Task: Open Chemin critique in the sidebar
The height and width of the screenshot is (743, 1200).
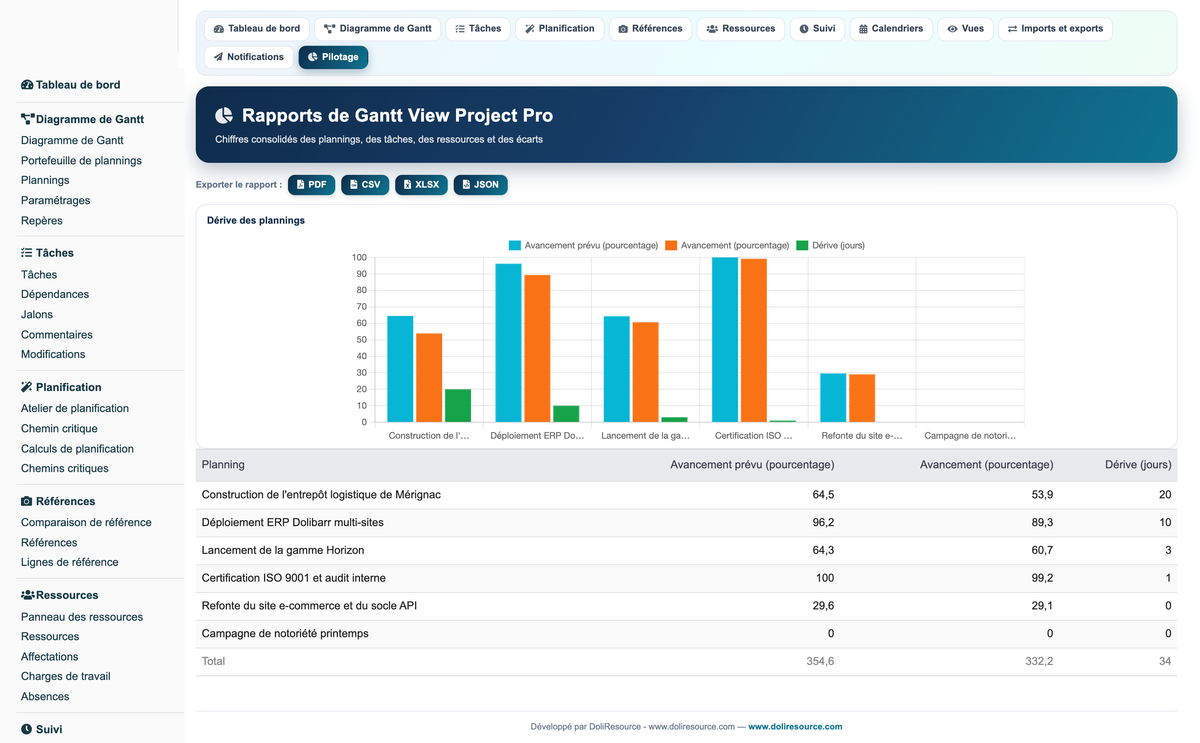Action: [x=59, y=428]
